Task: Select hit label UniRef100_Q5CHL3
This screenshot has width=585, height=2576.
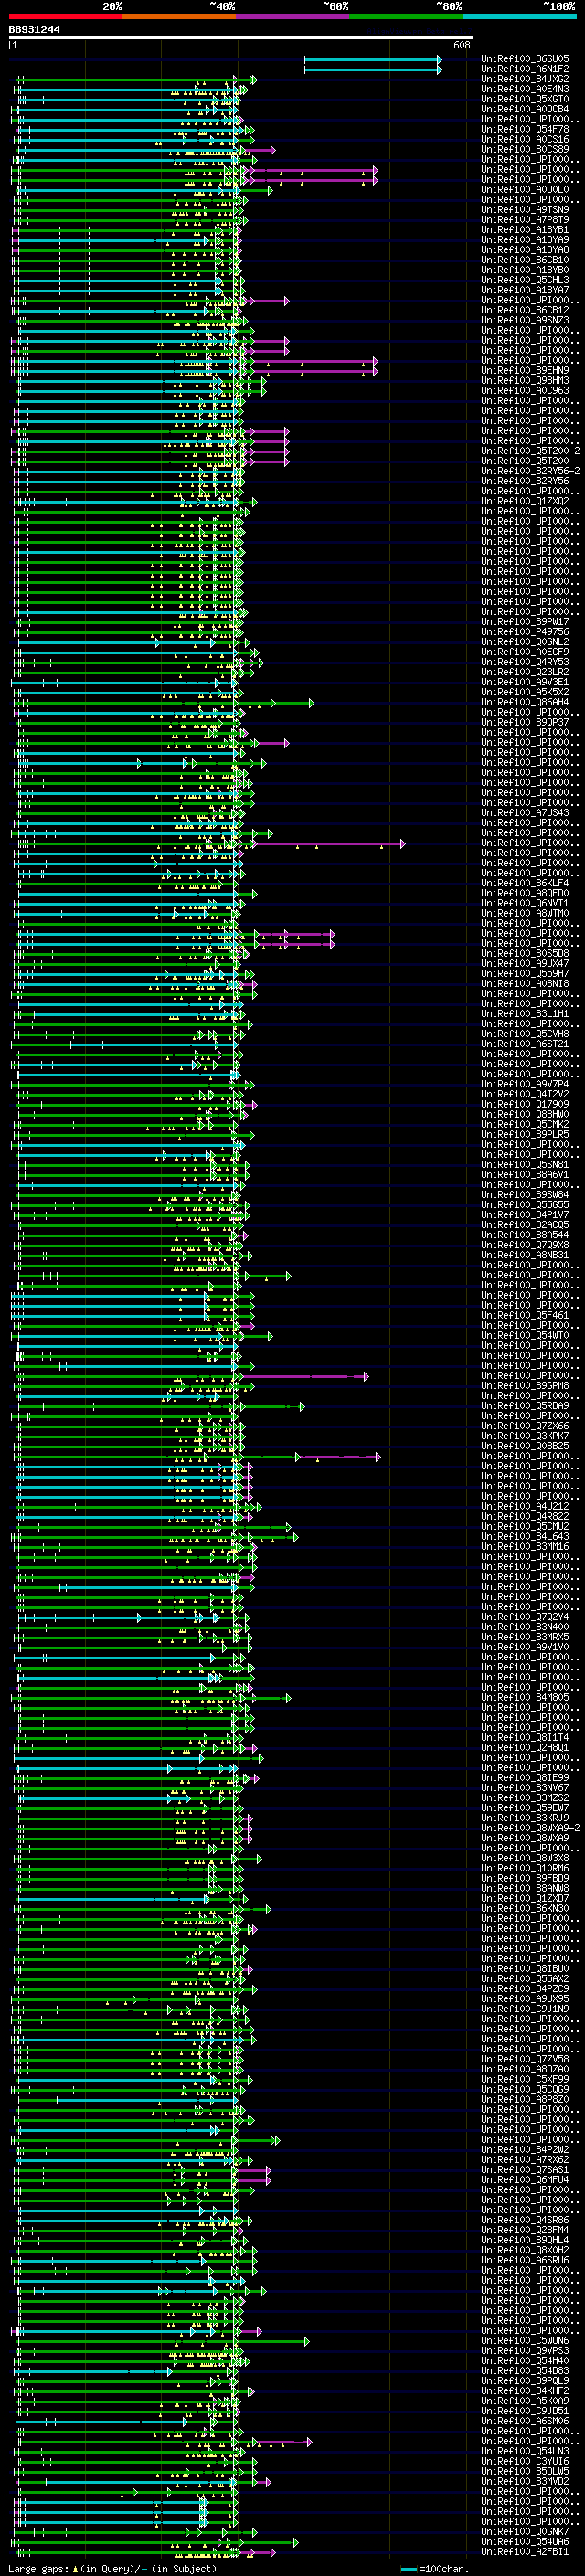Action: point(524,280)
